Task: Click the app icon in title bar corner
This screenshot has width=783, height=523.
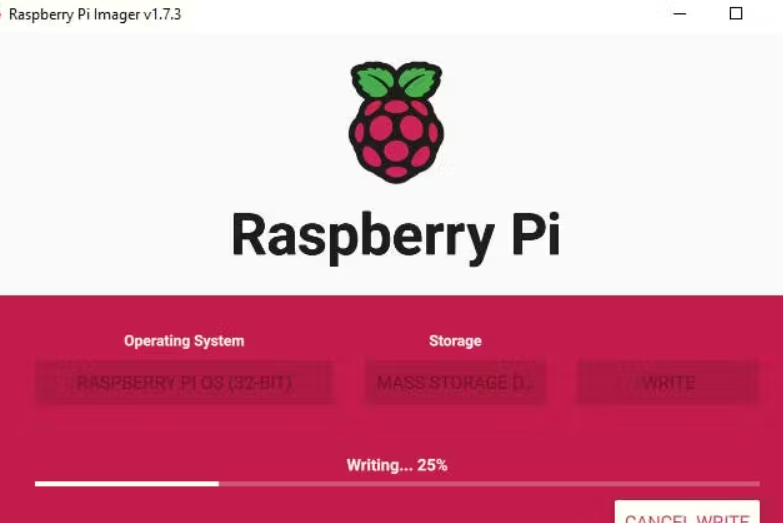Action: pyautogui.click(x=1, y=14)
